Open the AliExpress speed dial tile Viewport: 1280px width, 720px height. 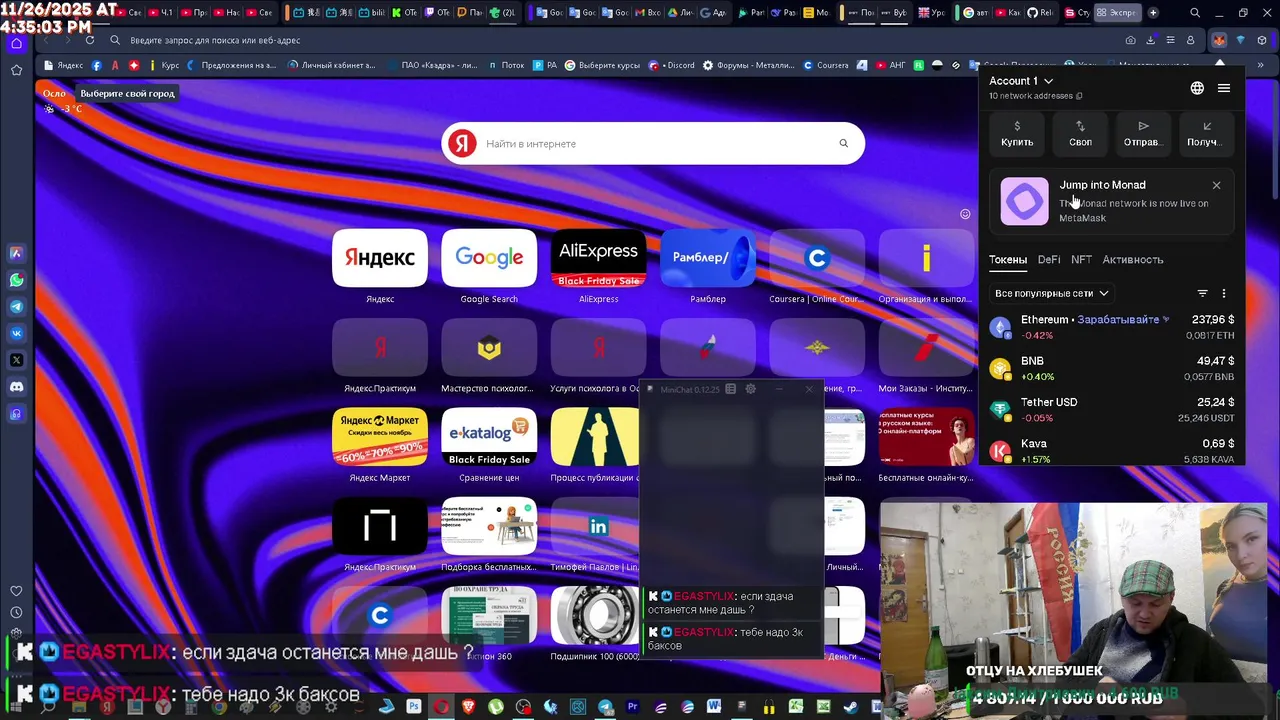[598, 258]
